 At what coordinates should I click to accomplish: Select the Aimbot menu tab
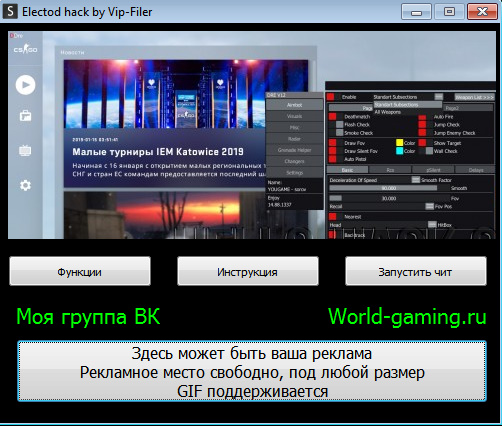pos(295,105)
